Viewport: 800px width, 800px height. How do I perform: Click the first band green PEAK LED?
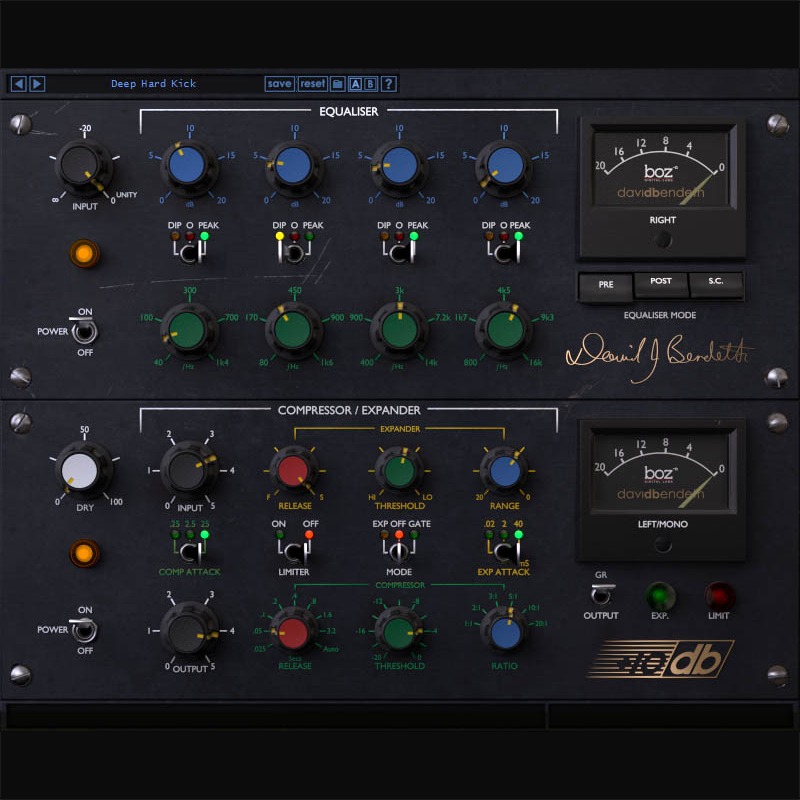coord(205,236)
